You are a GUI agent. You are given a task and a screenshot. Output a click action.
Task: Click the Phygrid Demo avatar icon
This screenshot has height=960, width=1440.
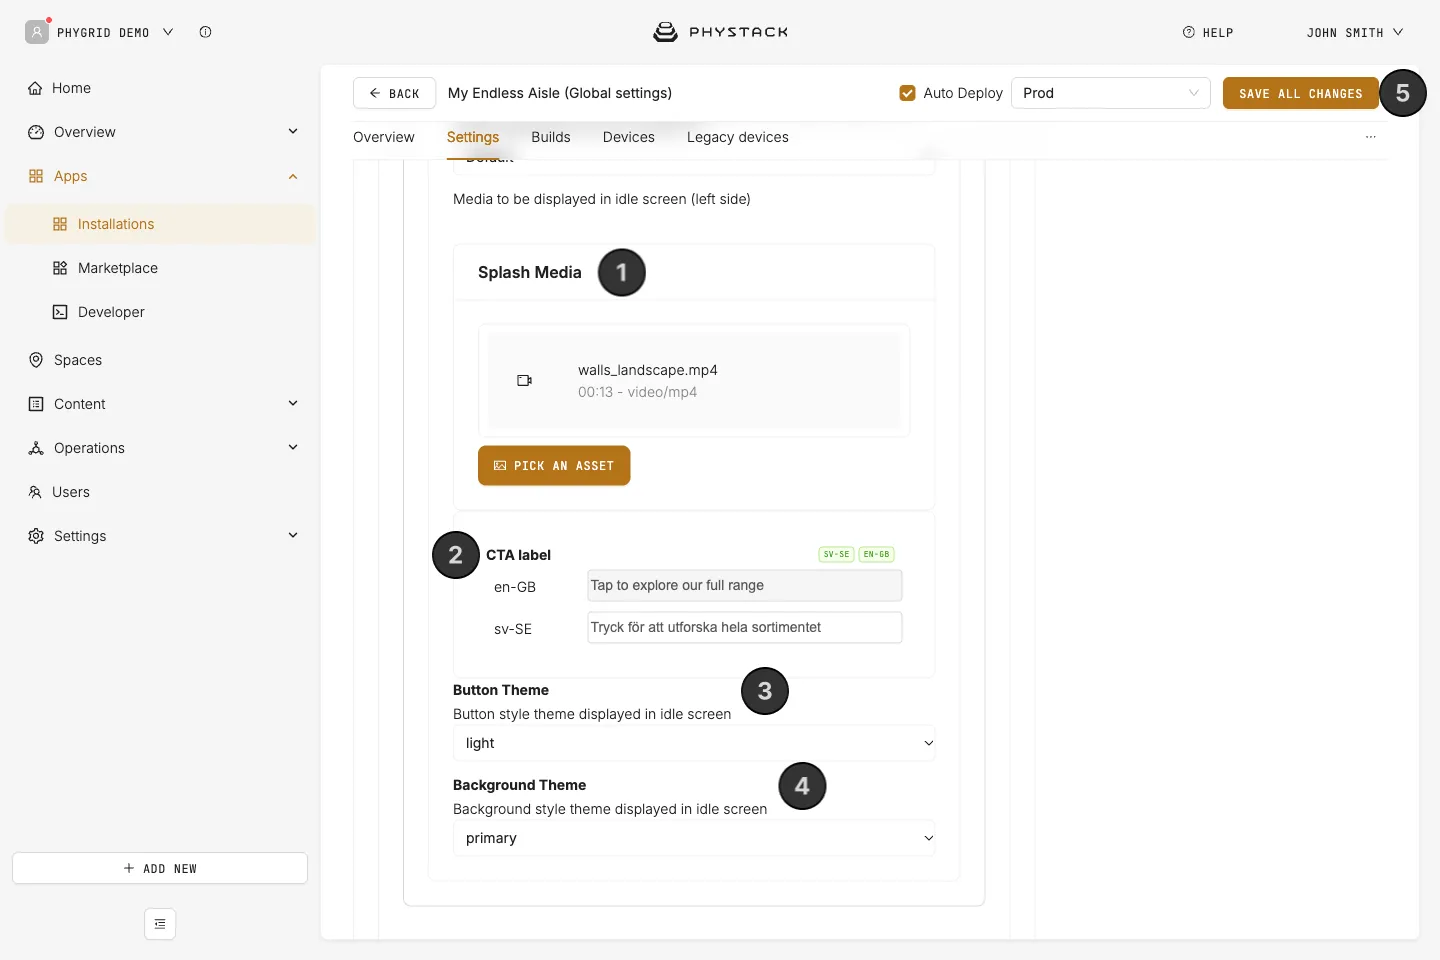(x=37, y=32)
